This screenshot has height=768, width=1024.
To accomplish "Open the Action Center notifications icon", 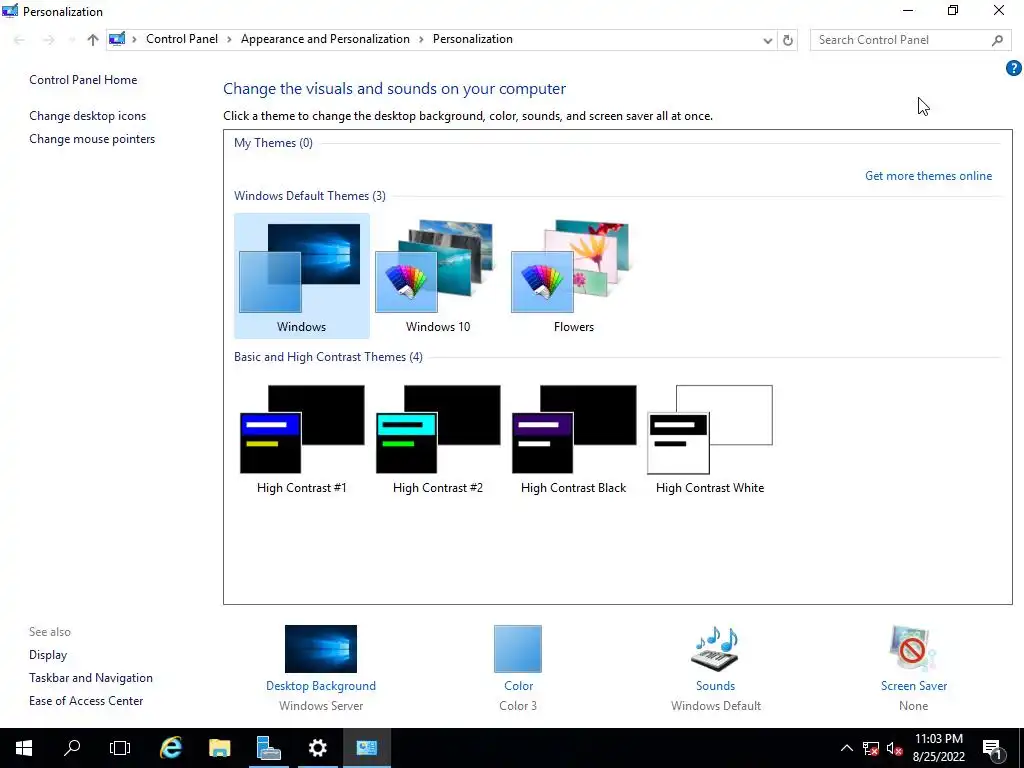I will point(993,748).
